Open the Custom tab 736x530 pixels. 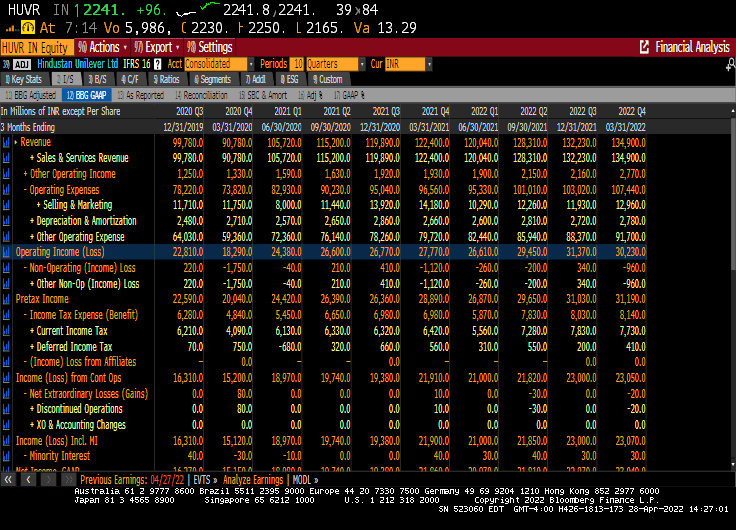tap(328, 79)
